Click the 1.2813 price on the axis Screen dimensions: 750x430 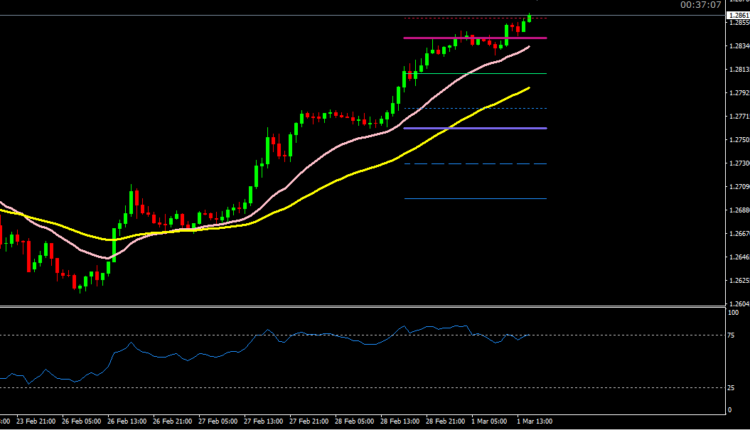coord(738,70)
